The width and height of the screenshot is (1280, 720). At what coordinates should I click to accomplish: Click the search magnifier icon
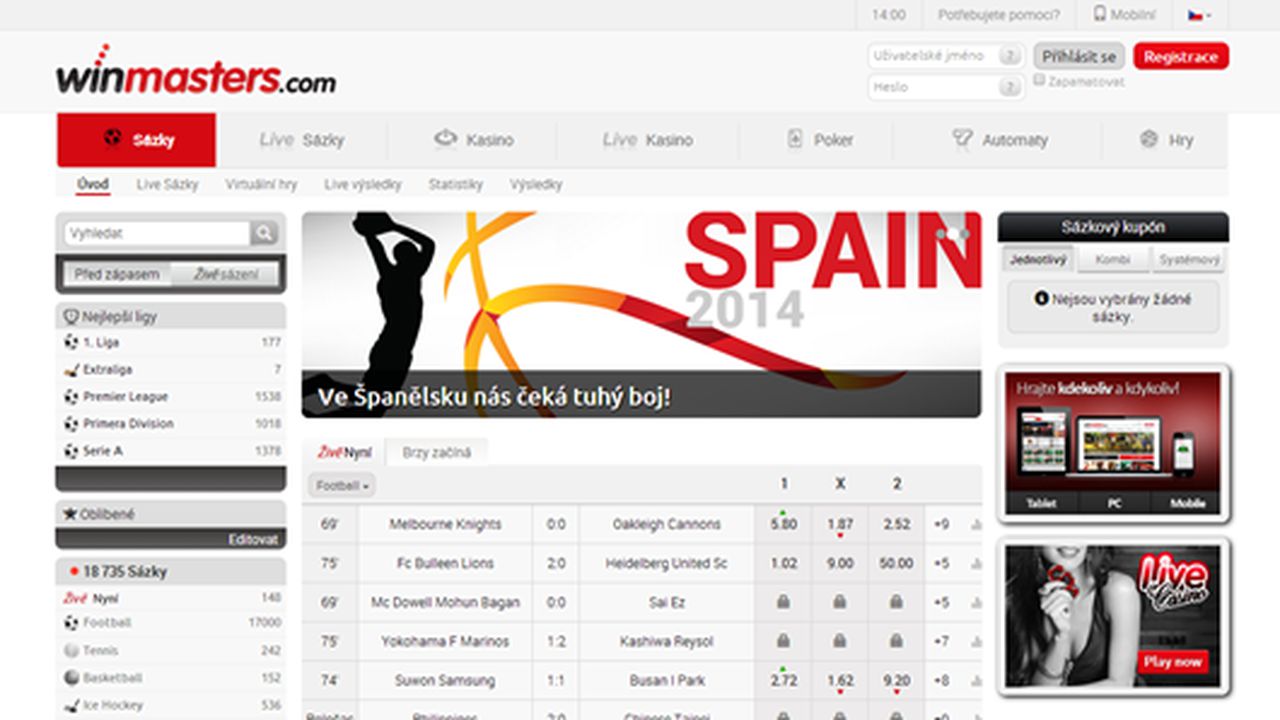pyautogui.click(x=264, y=233)
